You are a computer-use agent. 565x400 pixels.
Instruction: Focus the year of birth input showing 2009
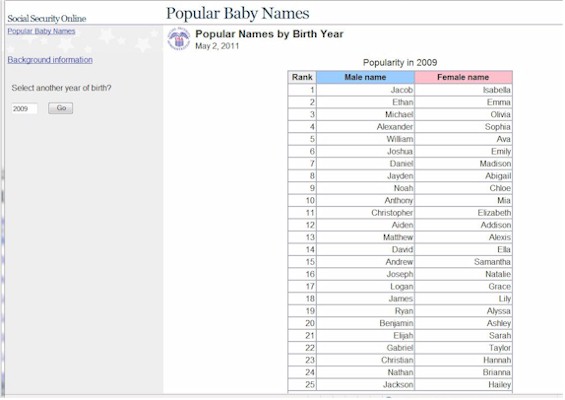(24, 108)
